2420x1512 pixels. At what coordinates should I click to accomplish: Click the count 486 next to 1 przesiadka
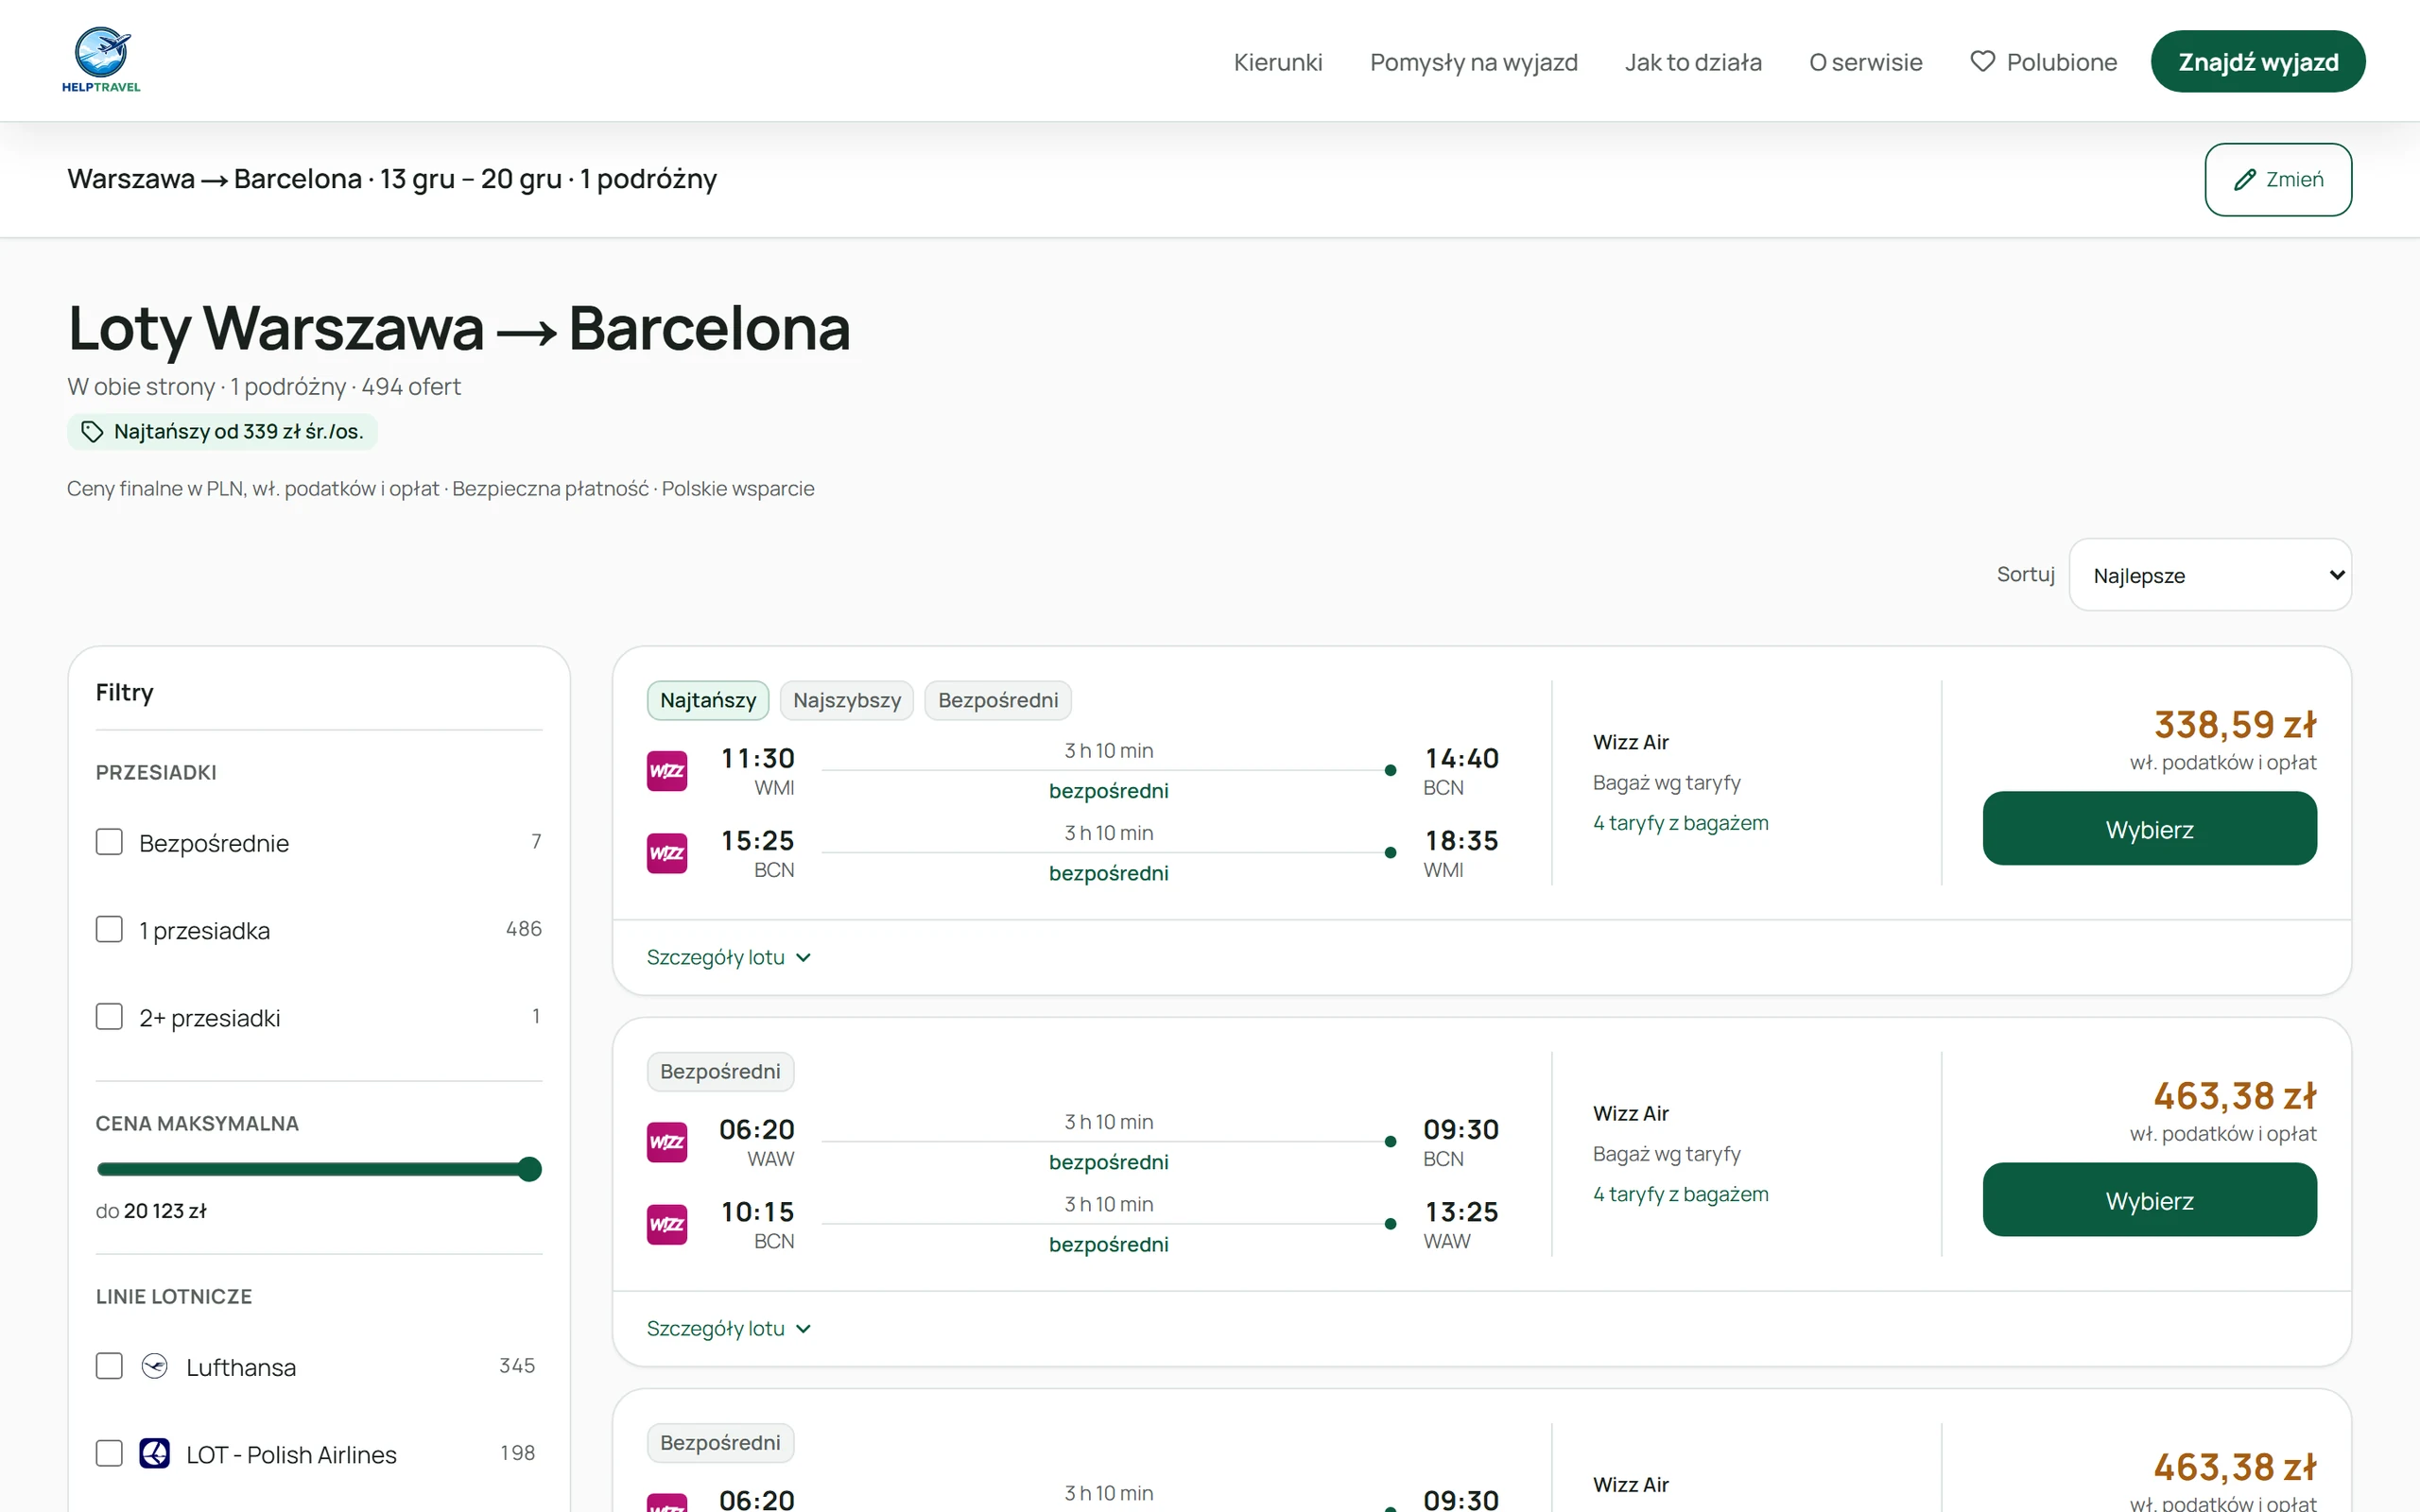(x=524, y=929)
